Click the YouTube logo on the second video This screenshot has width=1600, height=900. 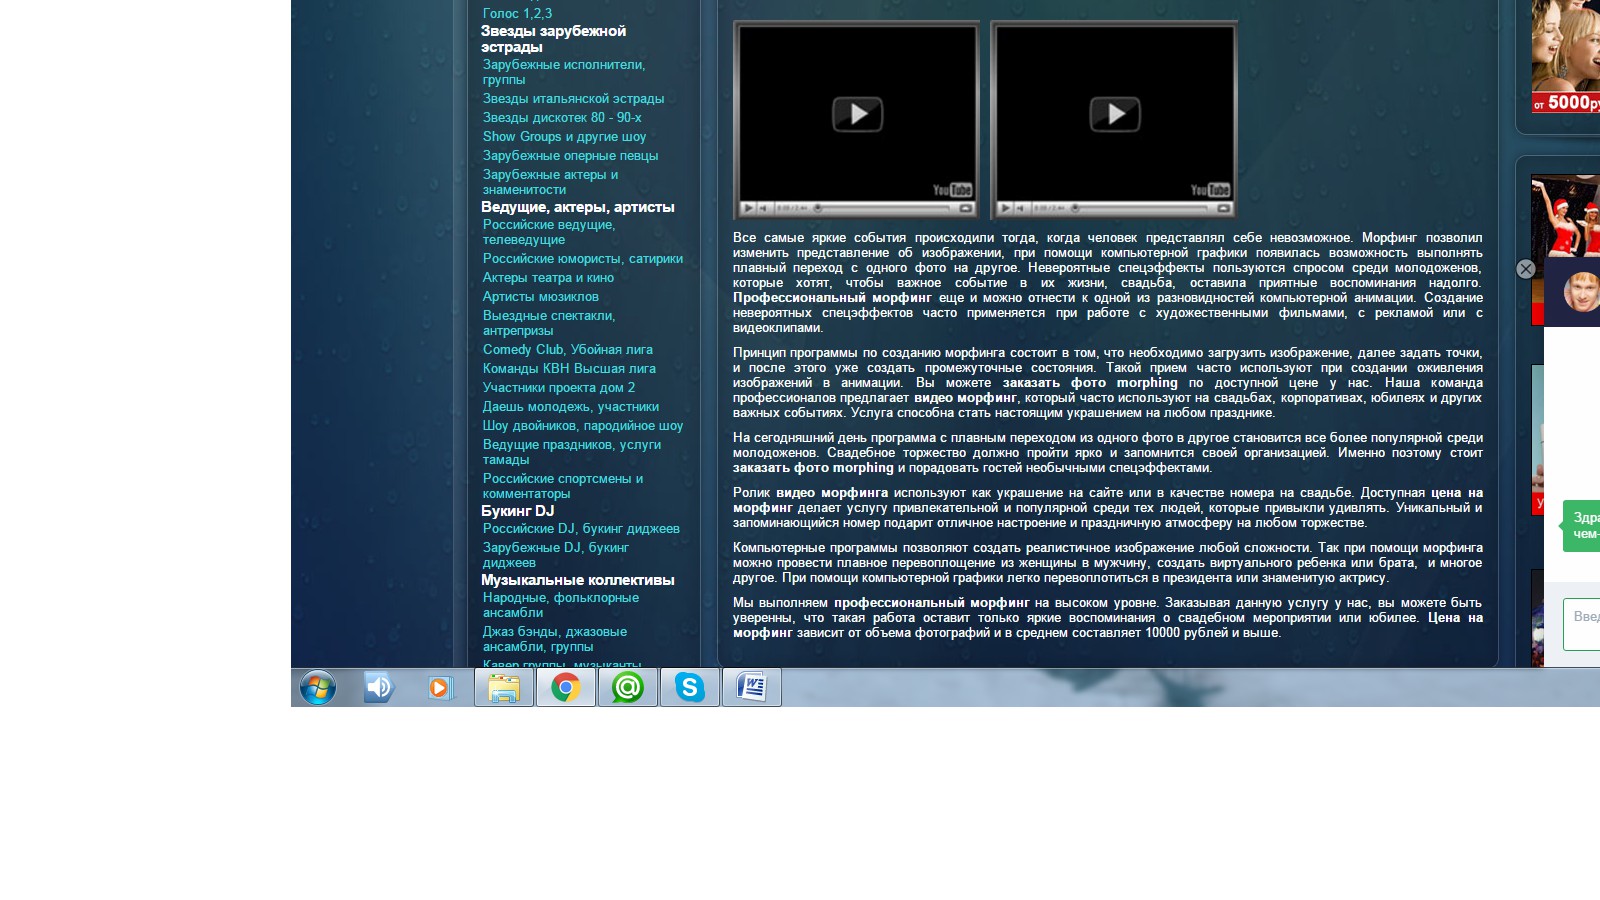(1210, 190)
